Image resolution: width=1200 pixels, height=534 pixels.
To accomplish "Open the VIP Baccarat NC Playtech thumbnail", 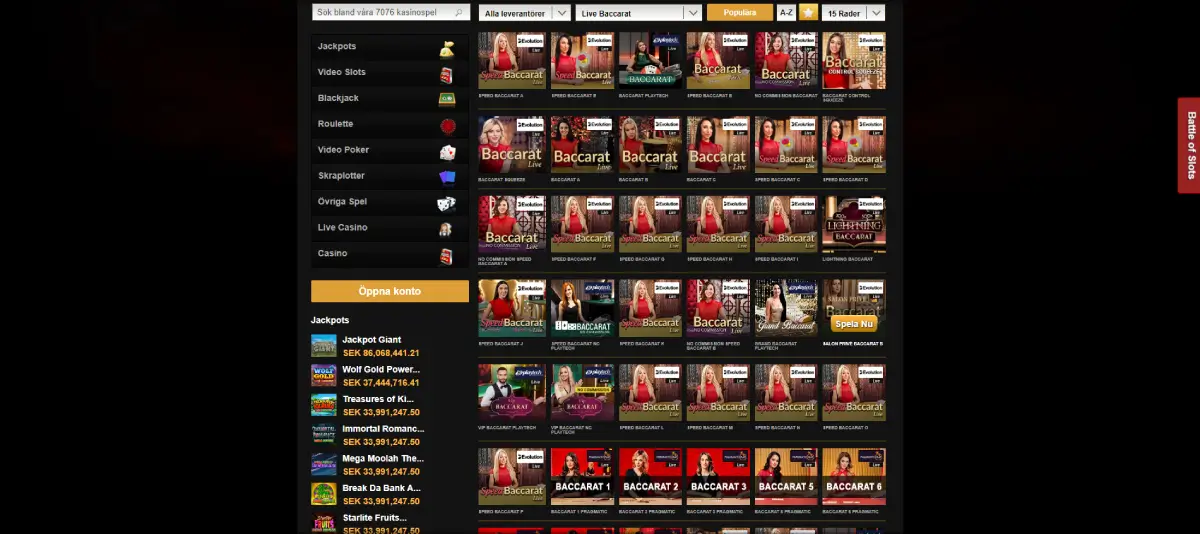I will point(582,393).
